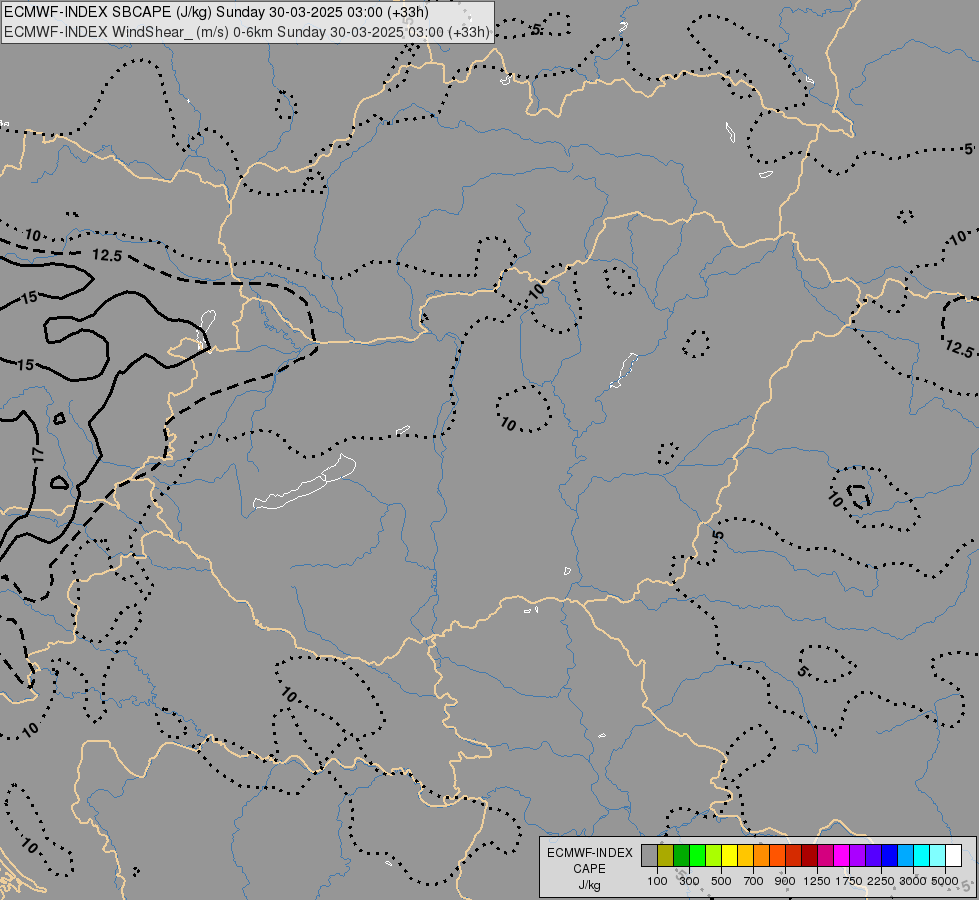Click the CAPE label in legend
The height and width of the screenshot is (900, 979).
[589, 869]
